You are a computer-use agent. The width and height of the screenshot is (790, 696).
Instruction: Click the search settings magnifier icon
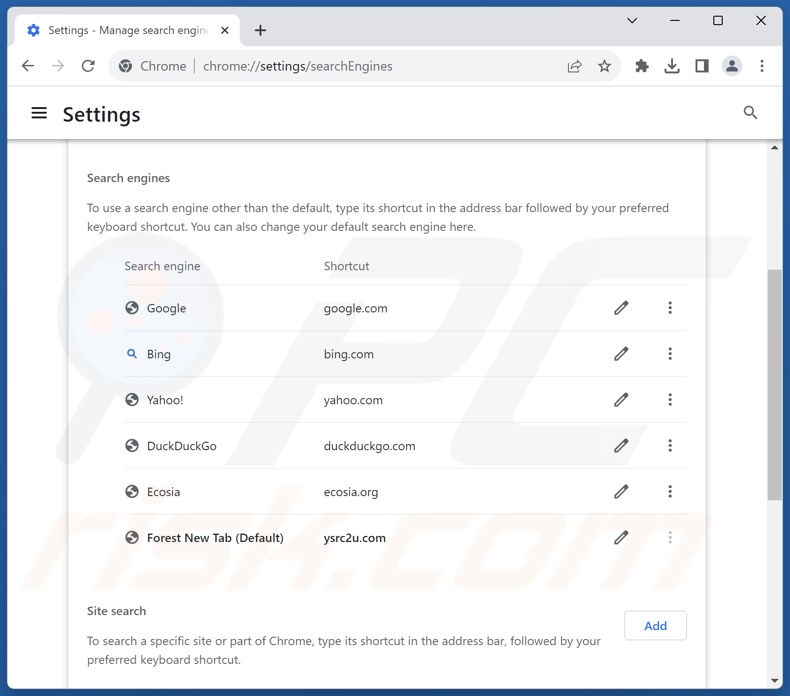(750, 113)
